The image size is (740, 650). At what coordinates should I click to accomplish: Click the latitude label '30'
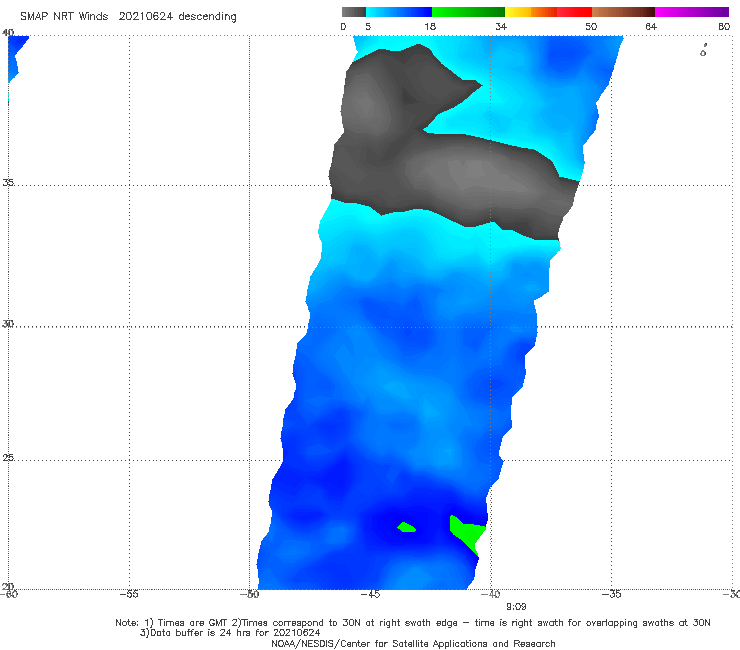tap(8, 324)
